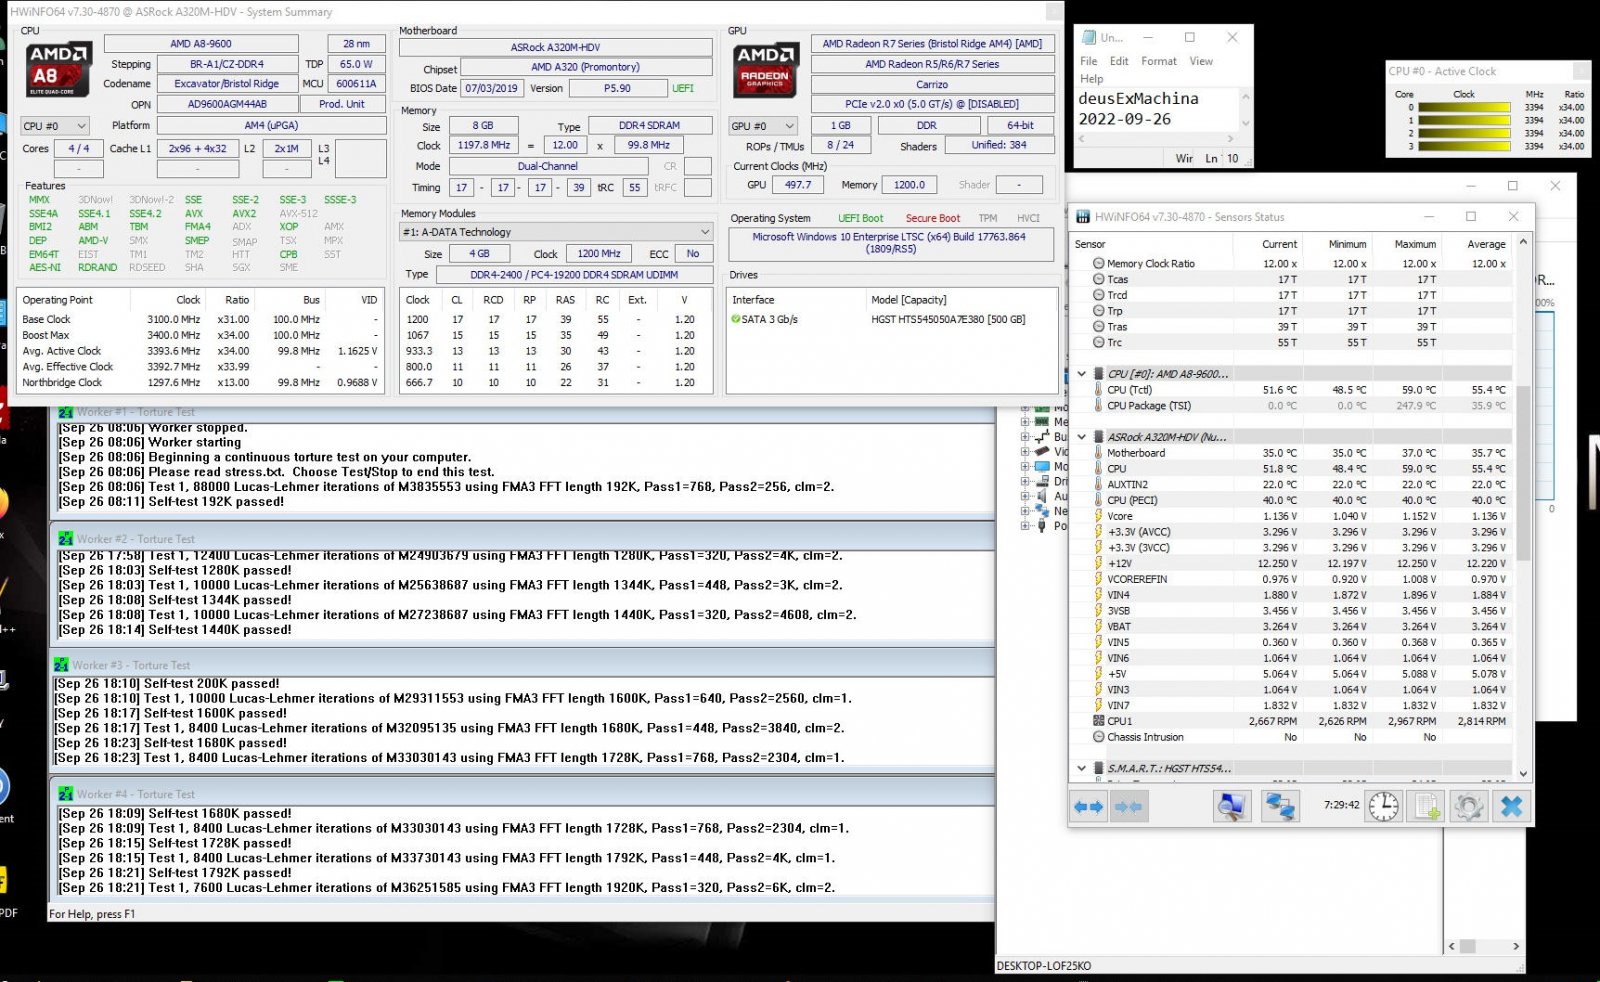Click the fan icon beside CPU1

tap(1098, 721)
